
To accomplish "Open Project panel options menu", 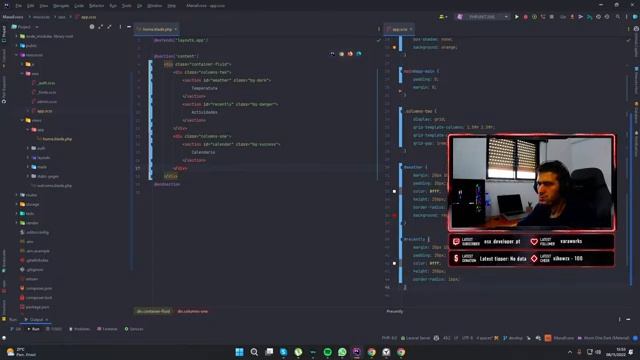I will click(120, 27).
